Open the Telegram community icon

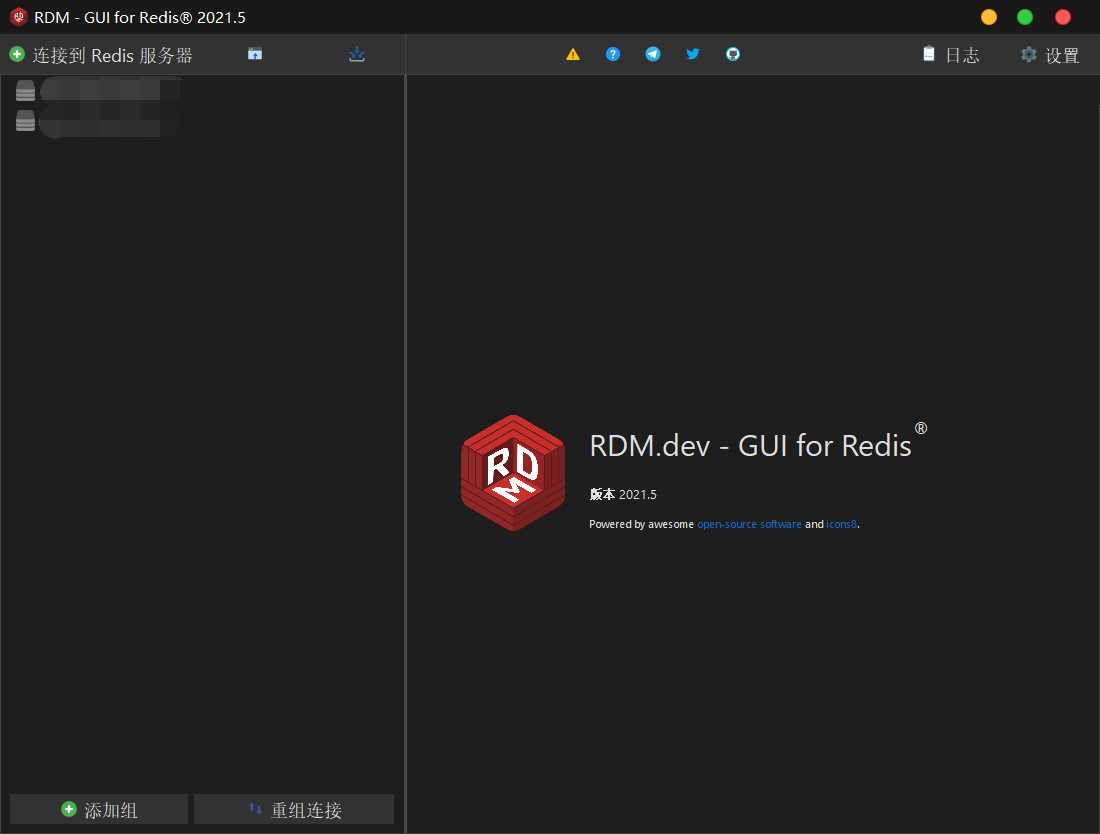[652, 54]
